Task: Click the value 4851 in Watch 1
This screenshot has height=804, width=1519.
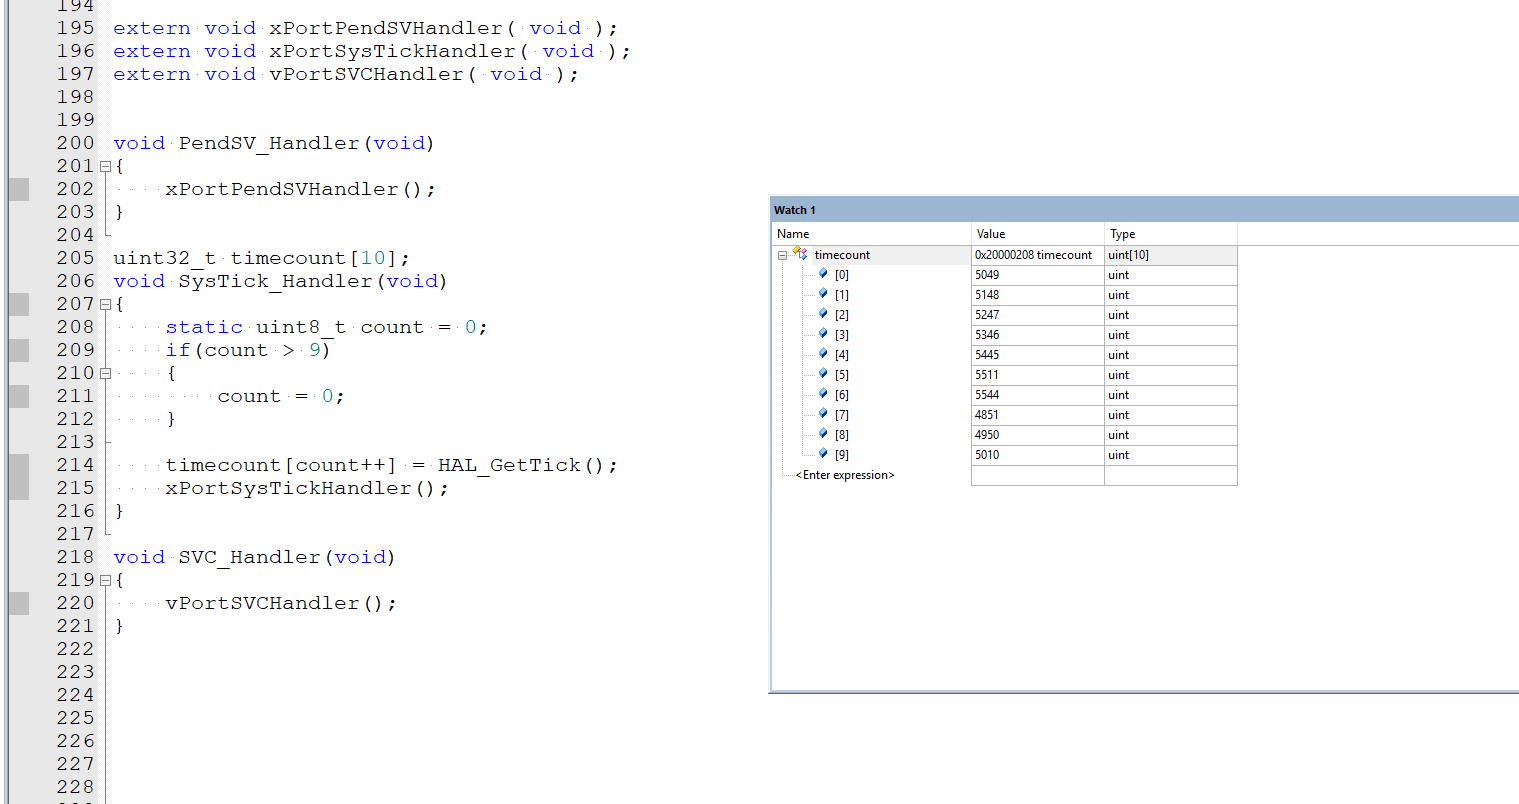Action: [x=987, y=415]
